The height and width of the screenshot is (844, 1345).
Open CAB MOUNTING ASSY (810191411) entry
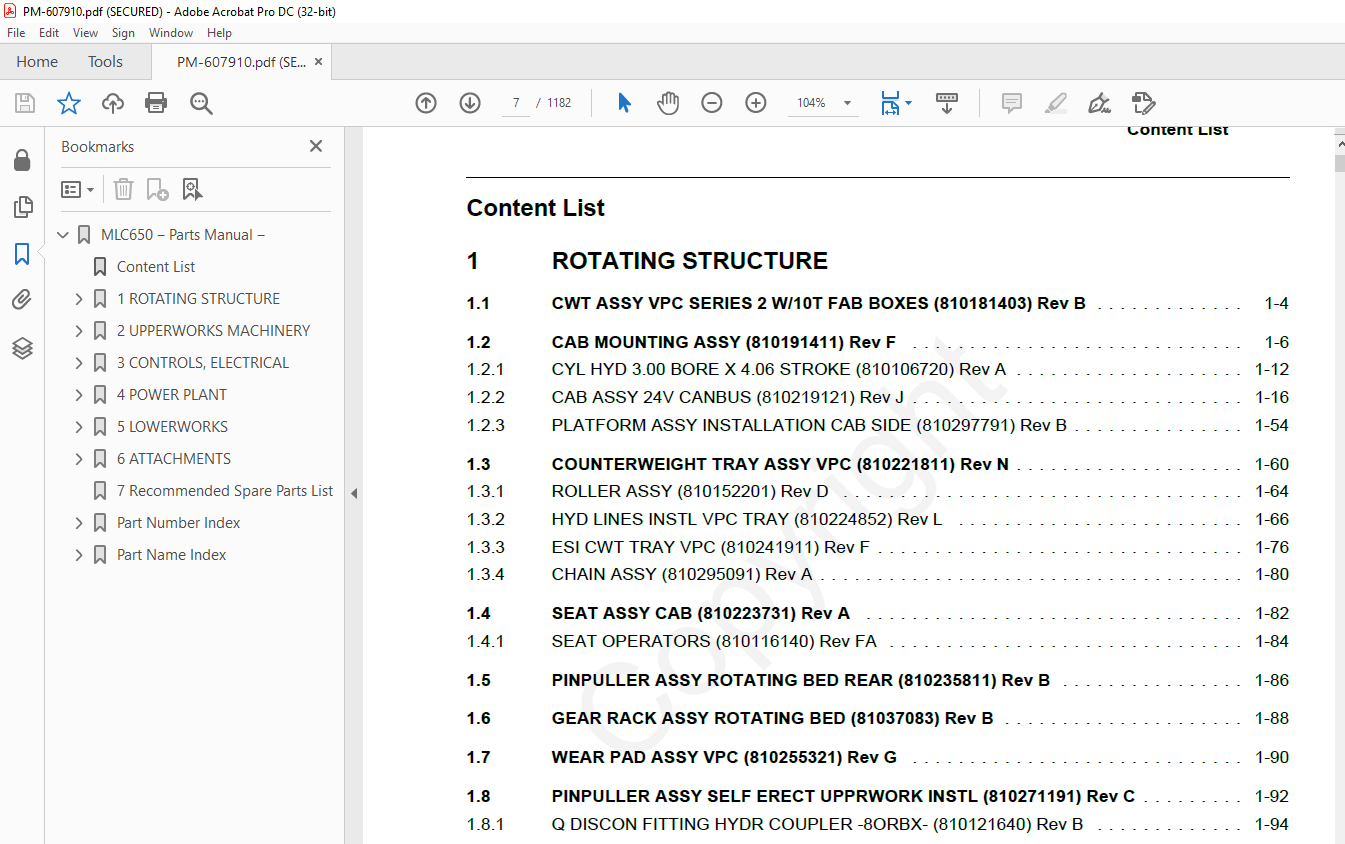coord(723,342)
